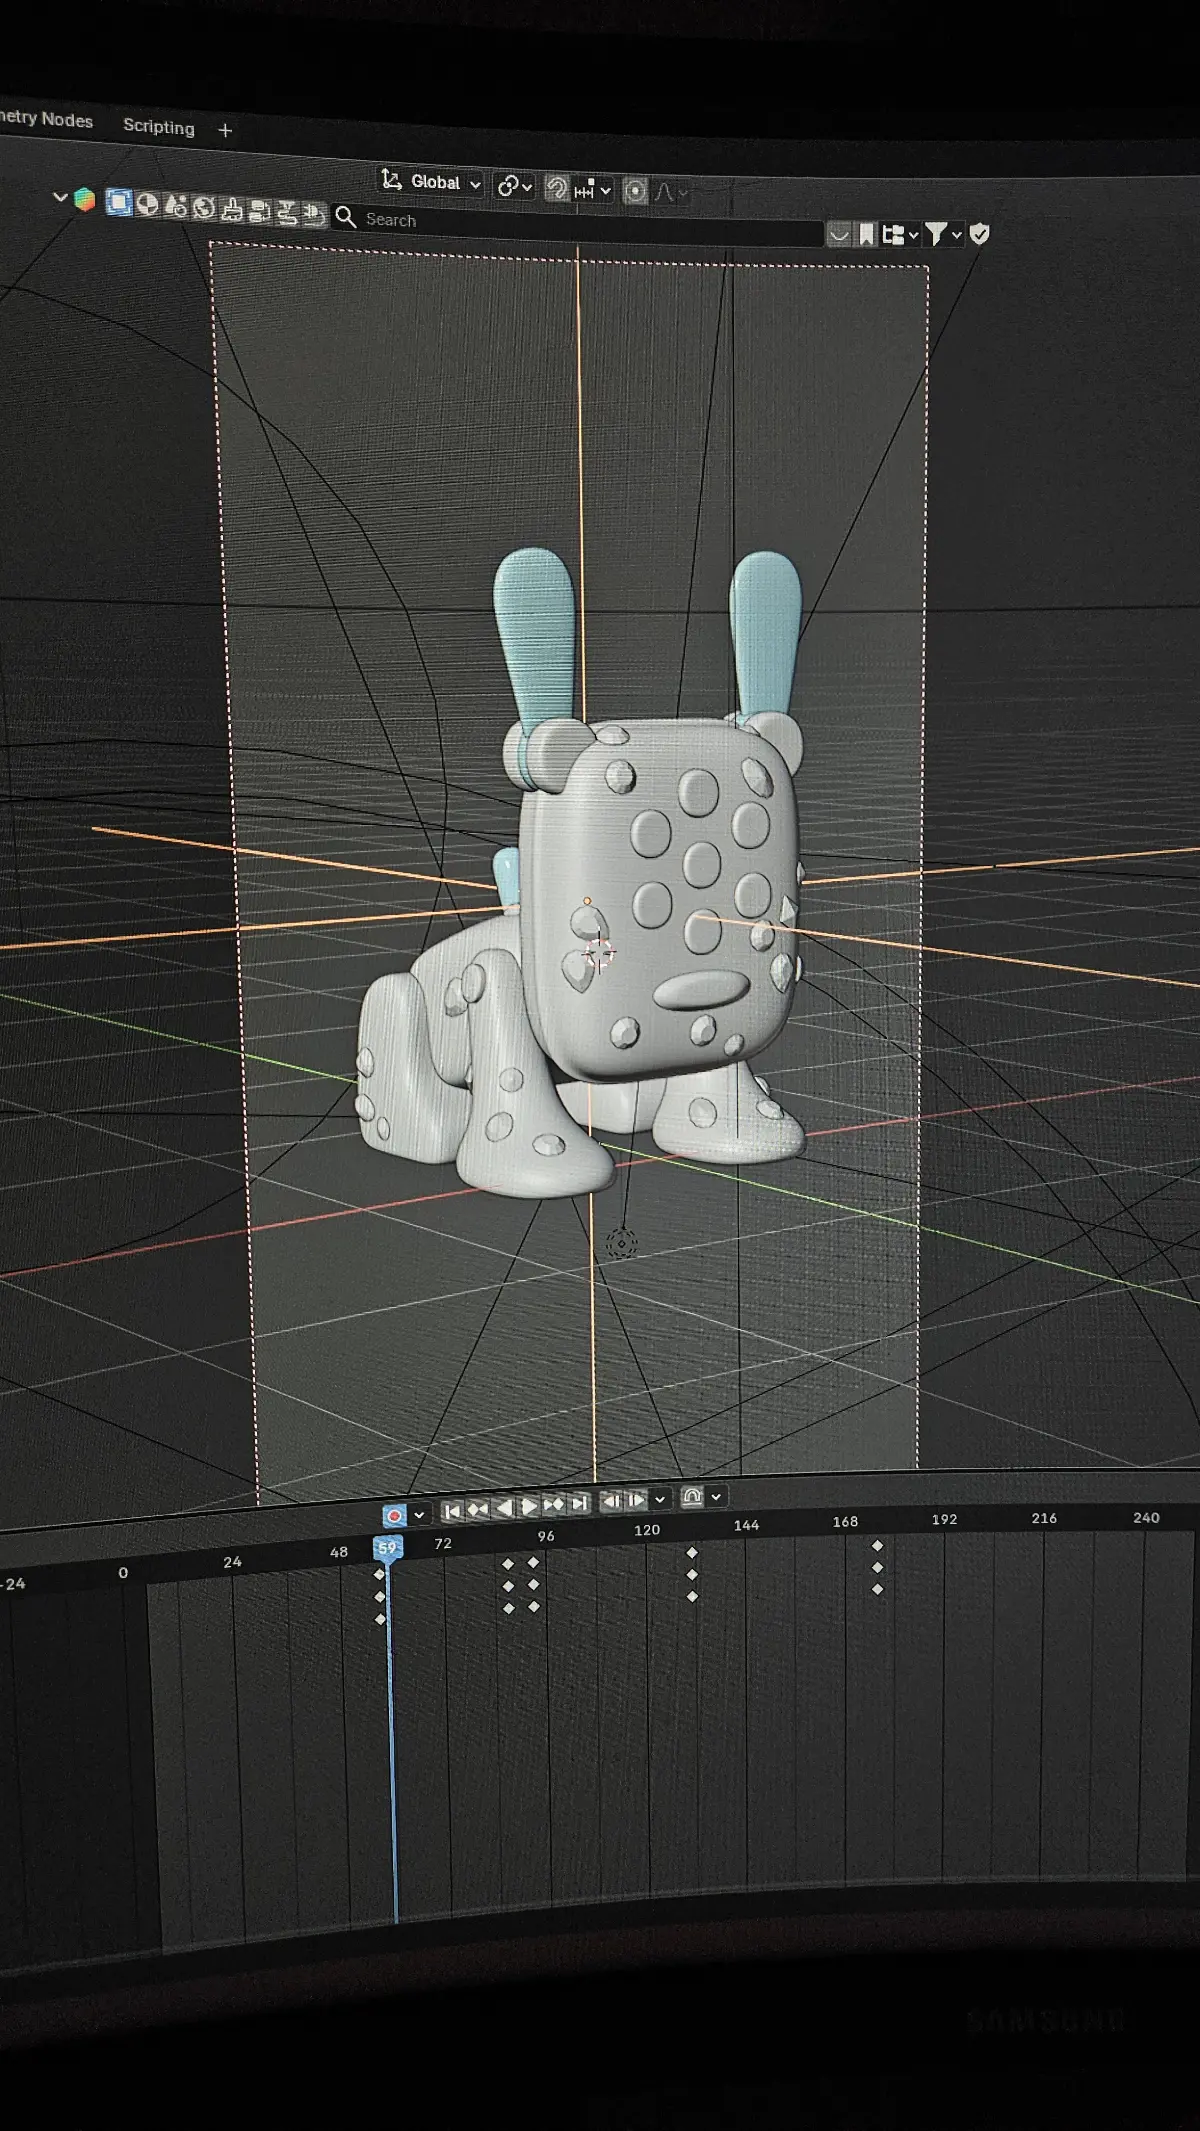The width and height of the screenshot is (1200, 2131).
Task: Jump to the previous keyframe
Action: [478, 1509]
